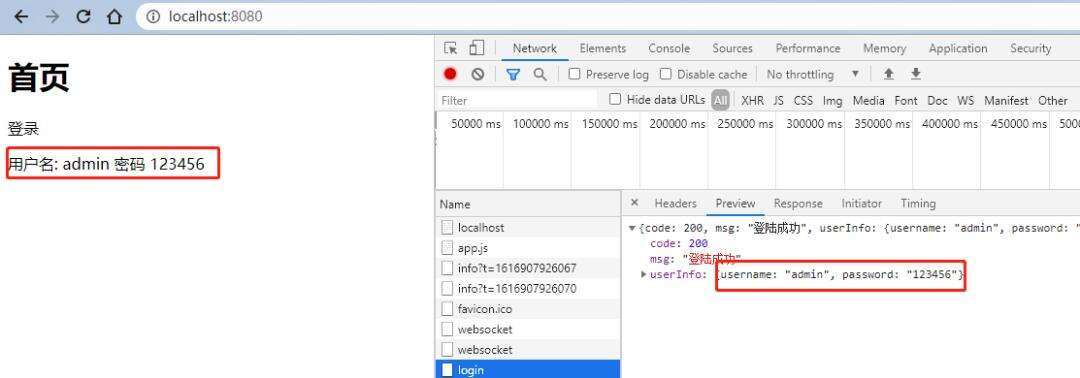Open the Headers detail tab

[675, 203]
